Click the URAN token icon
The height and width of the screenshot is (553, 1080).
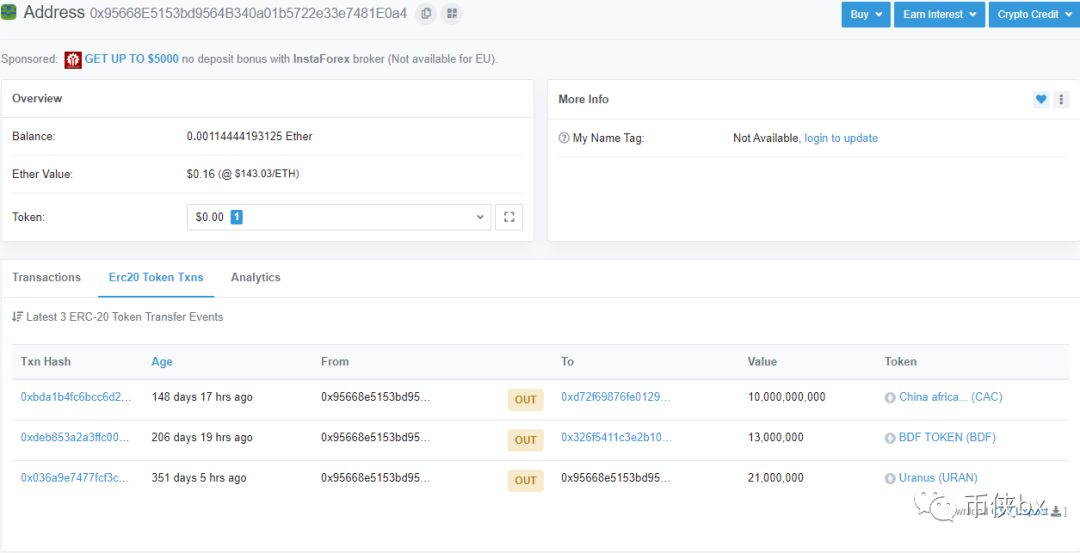pyautogui.click(x=890, y=479)
